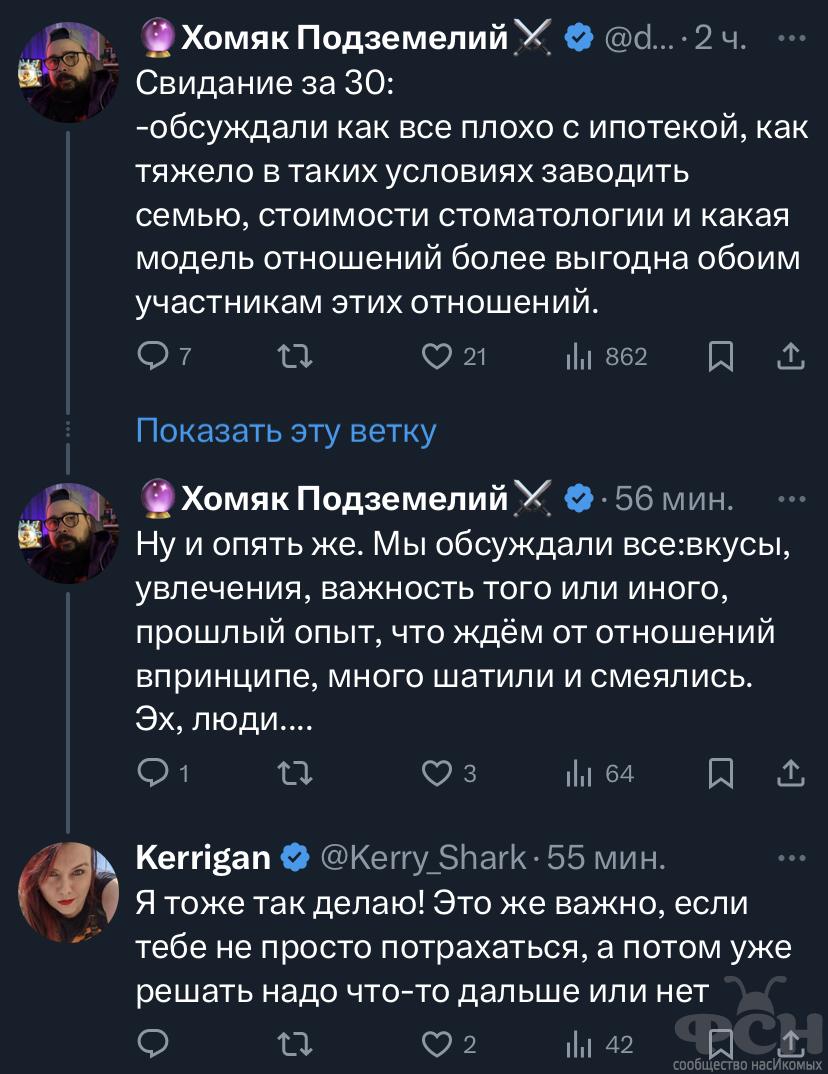View analytics of the tweet with 64 views

(580, 773)
